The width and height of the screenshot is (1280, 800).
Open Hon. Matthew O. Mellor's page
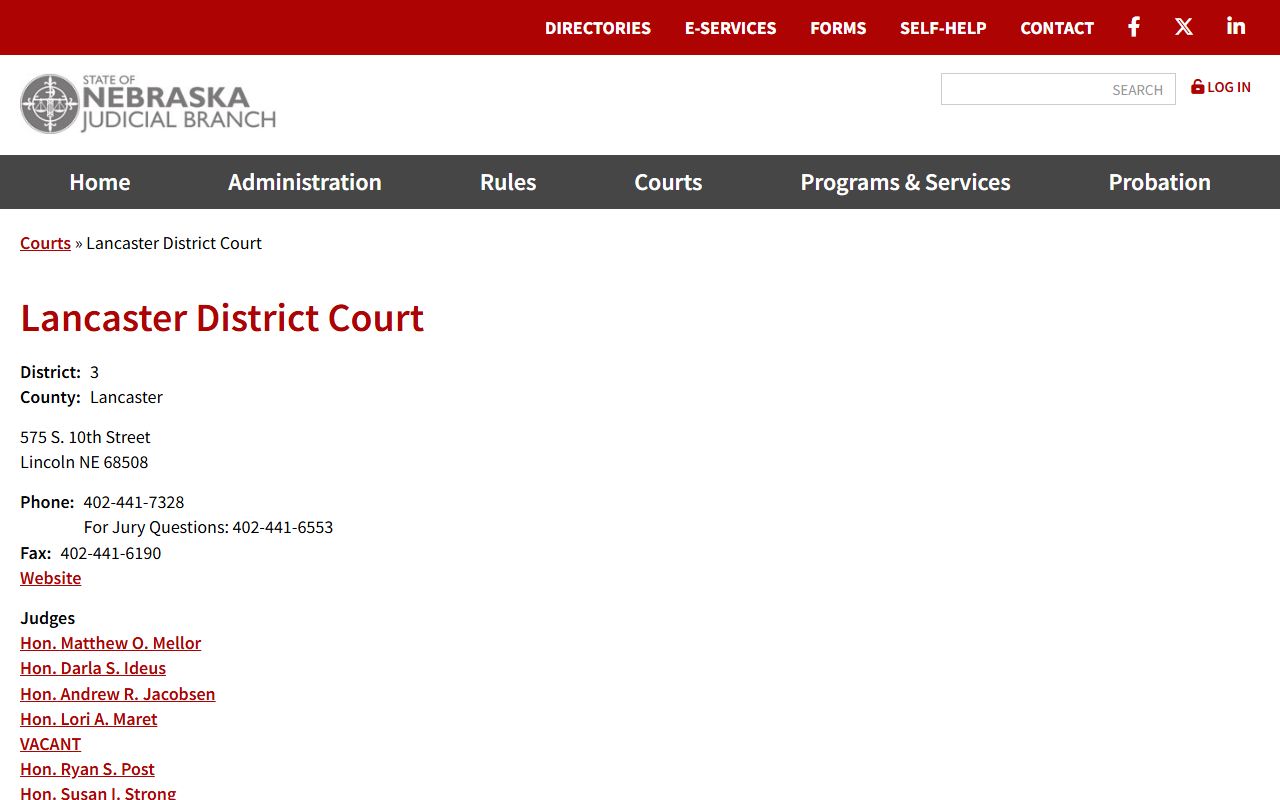point(110,643)
